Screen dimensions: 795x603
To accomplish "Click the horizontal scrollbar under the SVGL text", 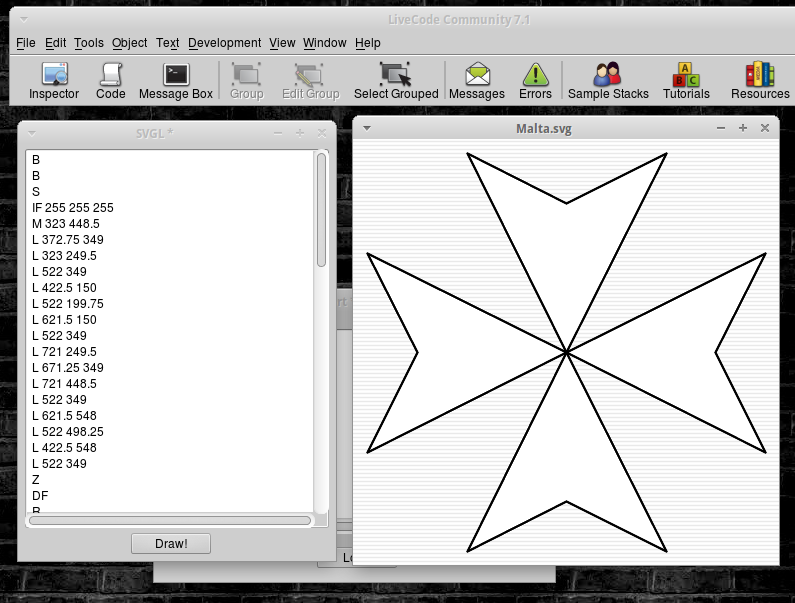I will click(170, 520).
